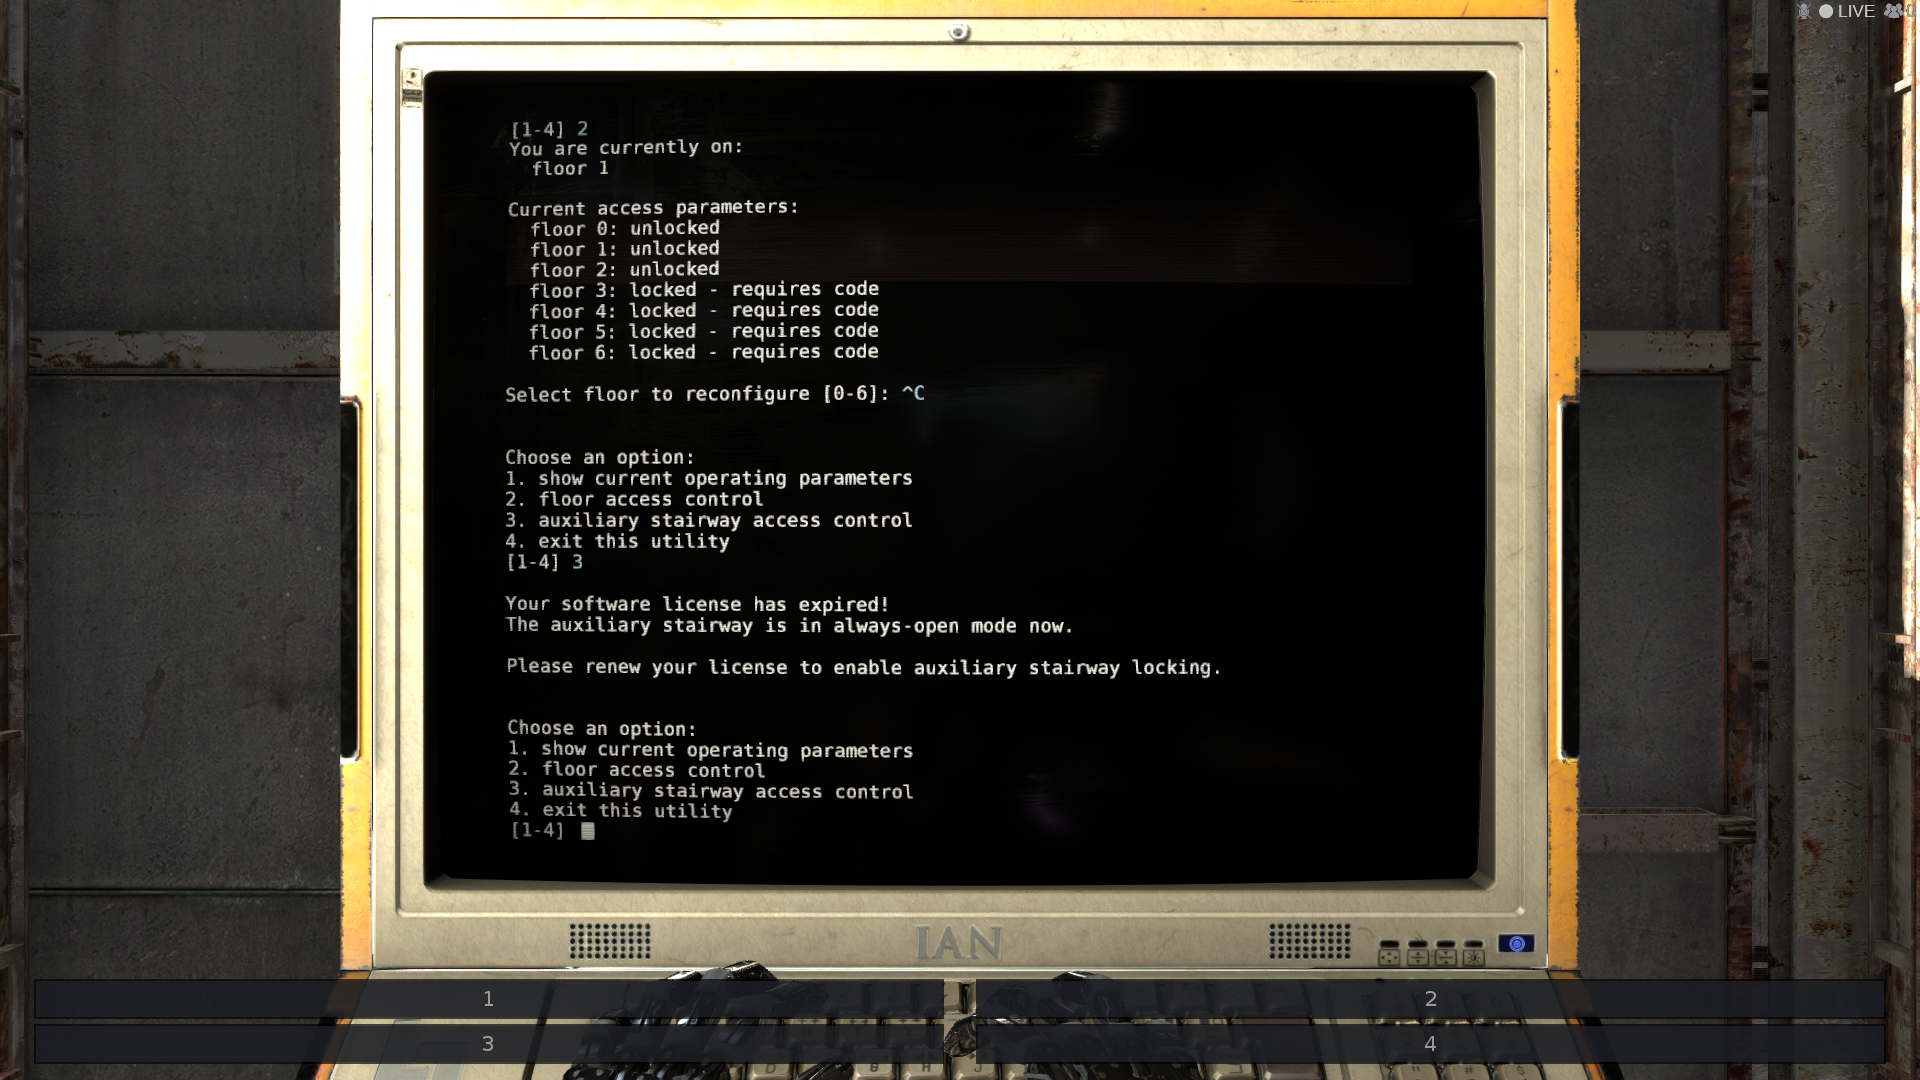Viewport: 1920px width, 1080px height.
Task: Click the "floor 0: unlocked" line
Action: pyautogui.click(x=625, y=228)
